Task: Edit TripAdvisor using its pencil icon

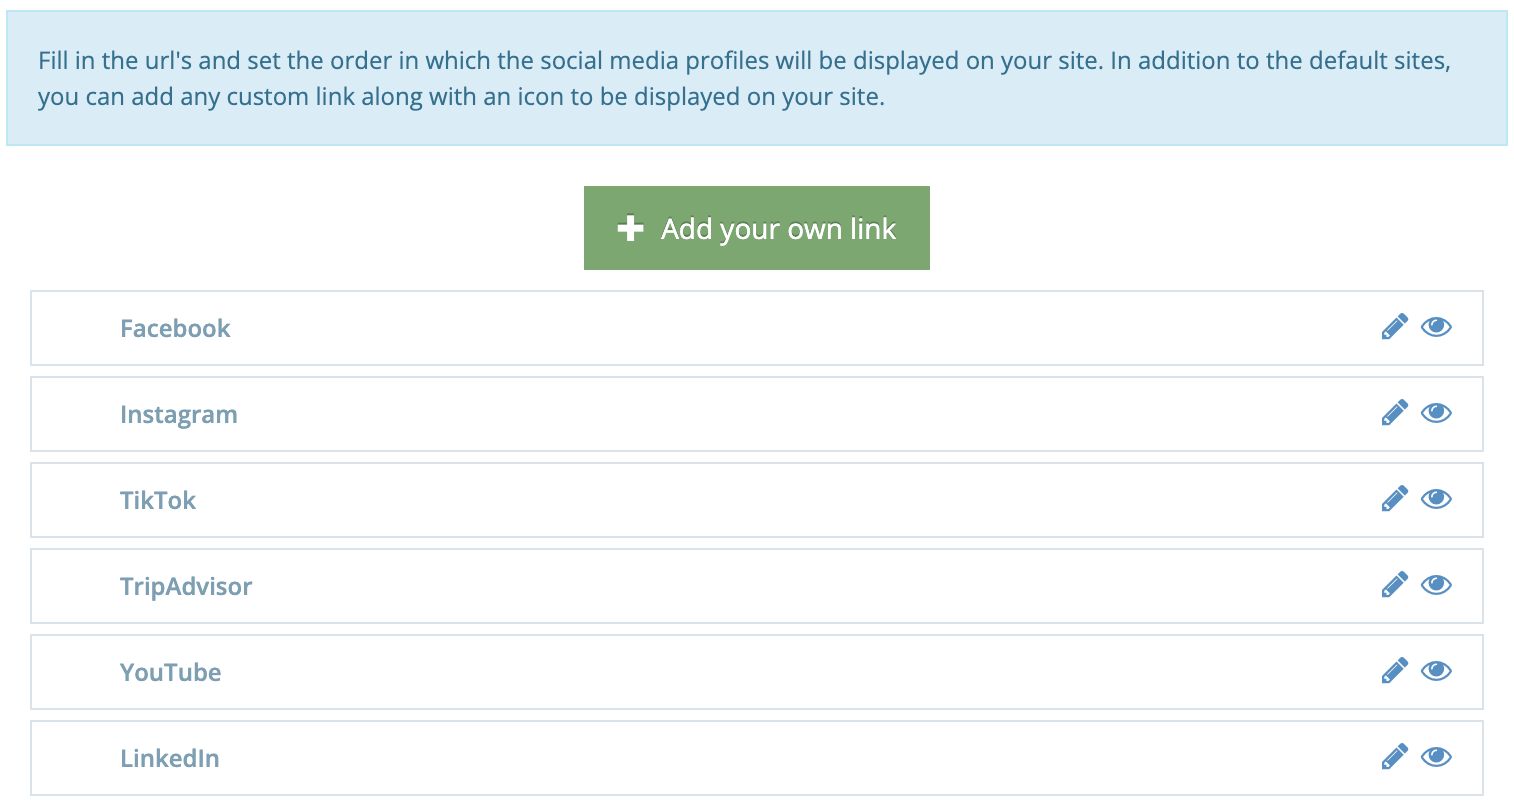Action: coord(1394,584)
